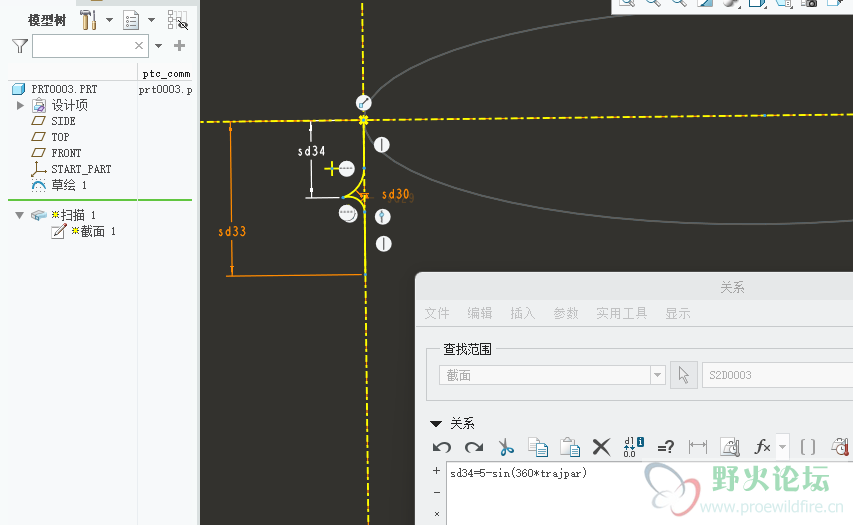Screen dimensions: 853x525
Task: Clear the model tree search with X
Action: point(139,46)
